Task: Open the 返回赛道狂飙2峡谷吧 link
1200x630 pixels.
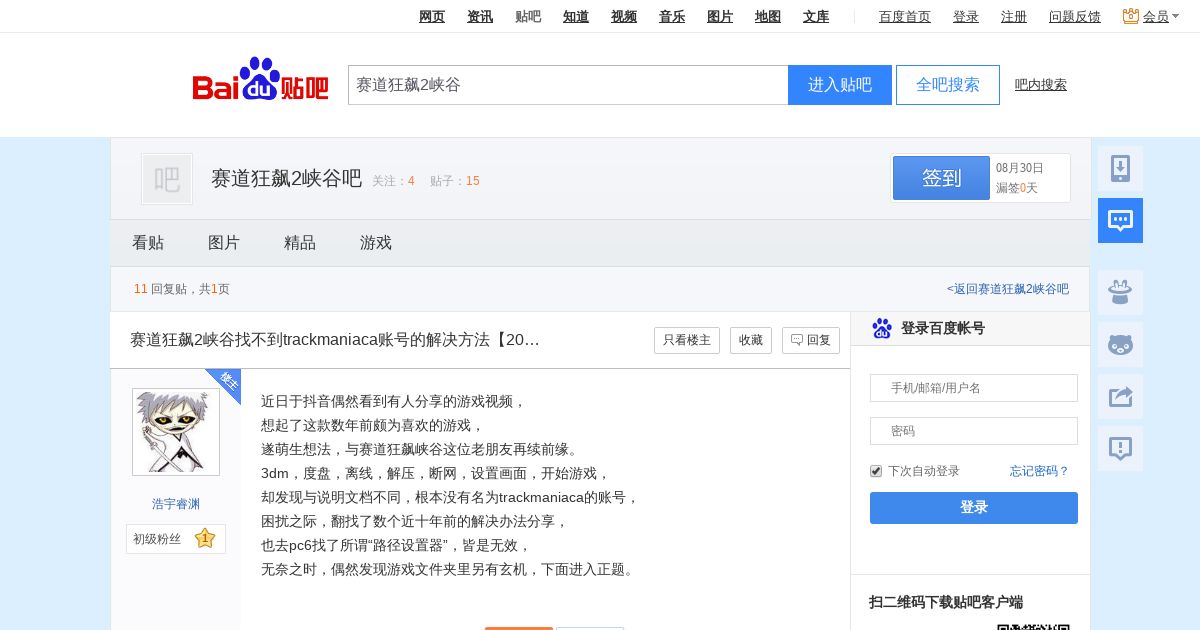Action: 1008,289
